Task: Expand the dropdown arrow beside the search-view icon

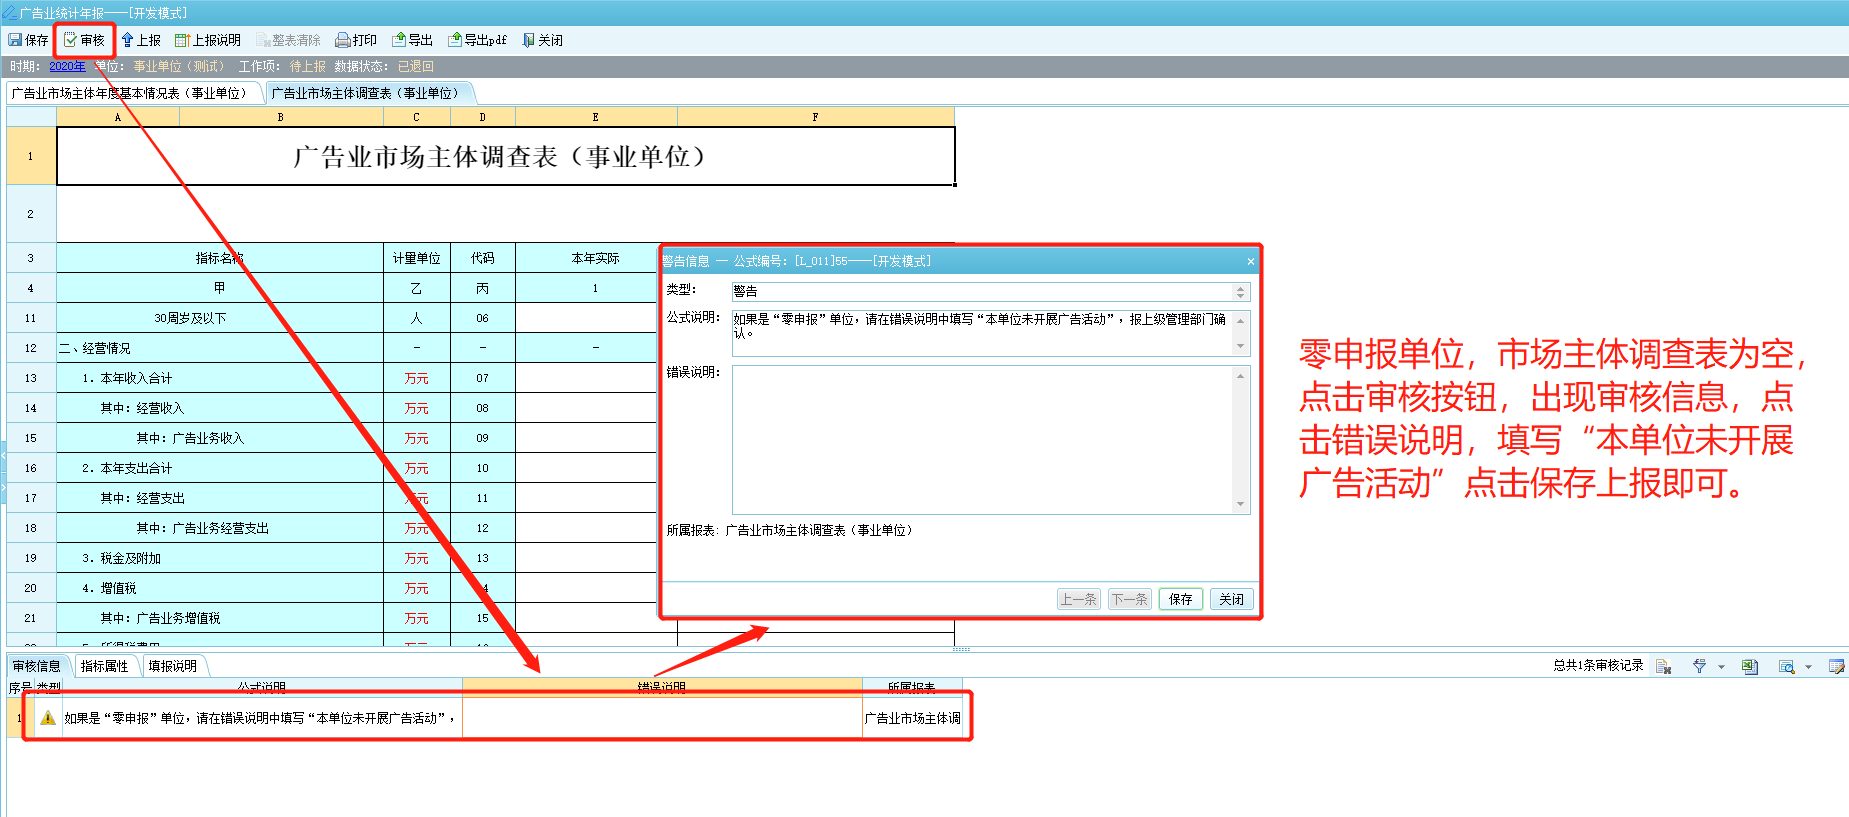Action: point(1808,667)
